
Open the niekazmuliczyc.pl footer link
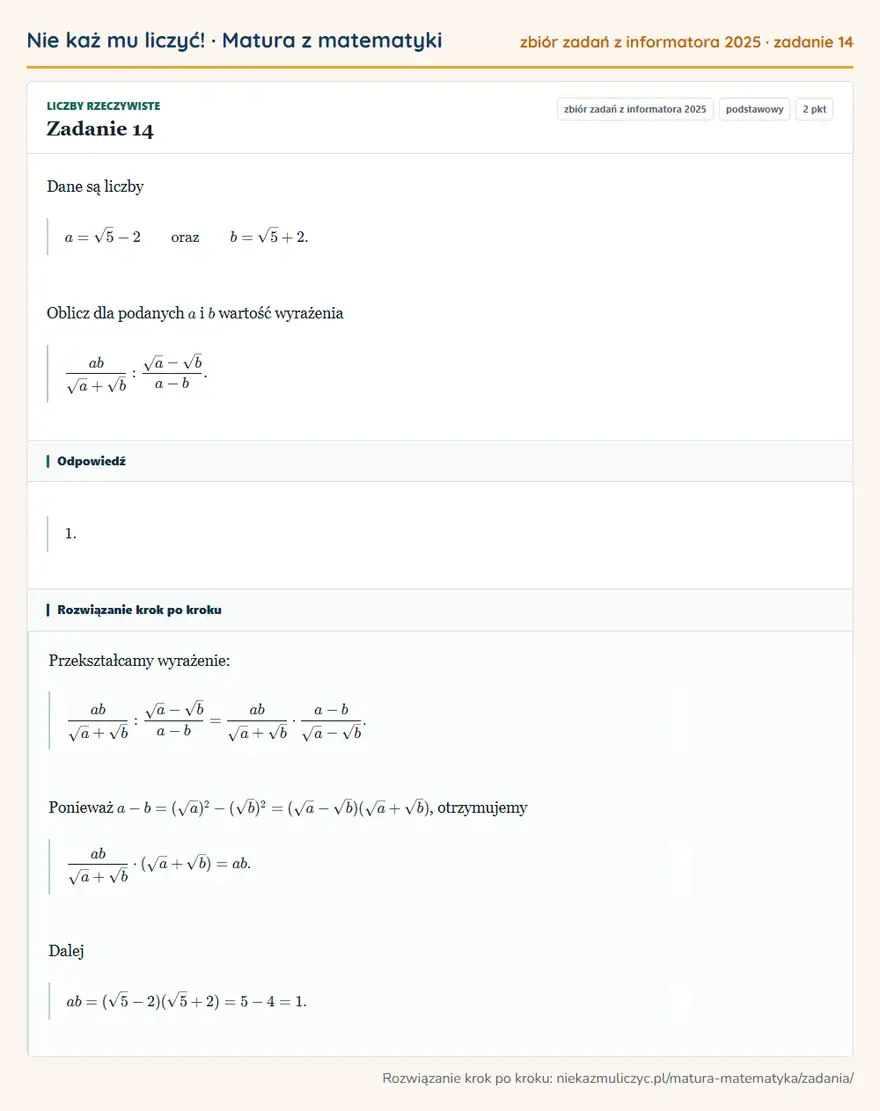click(x=705, y=1078)
